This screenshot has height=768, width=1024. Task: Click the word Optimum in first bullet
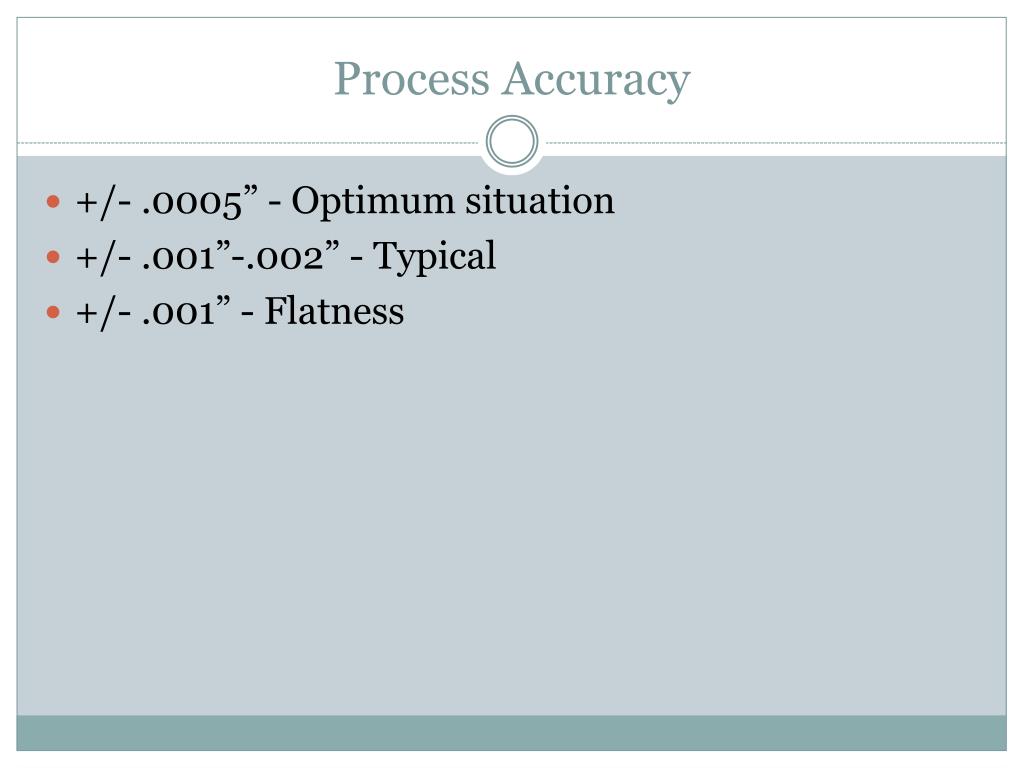tap(372, 202)
